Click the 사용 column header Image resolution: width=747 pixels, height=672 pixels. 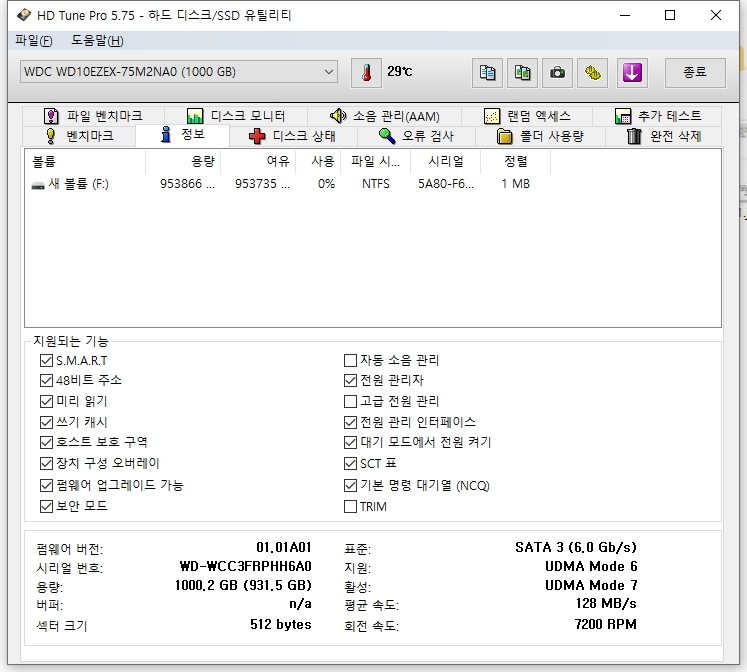click(318, 162)
